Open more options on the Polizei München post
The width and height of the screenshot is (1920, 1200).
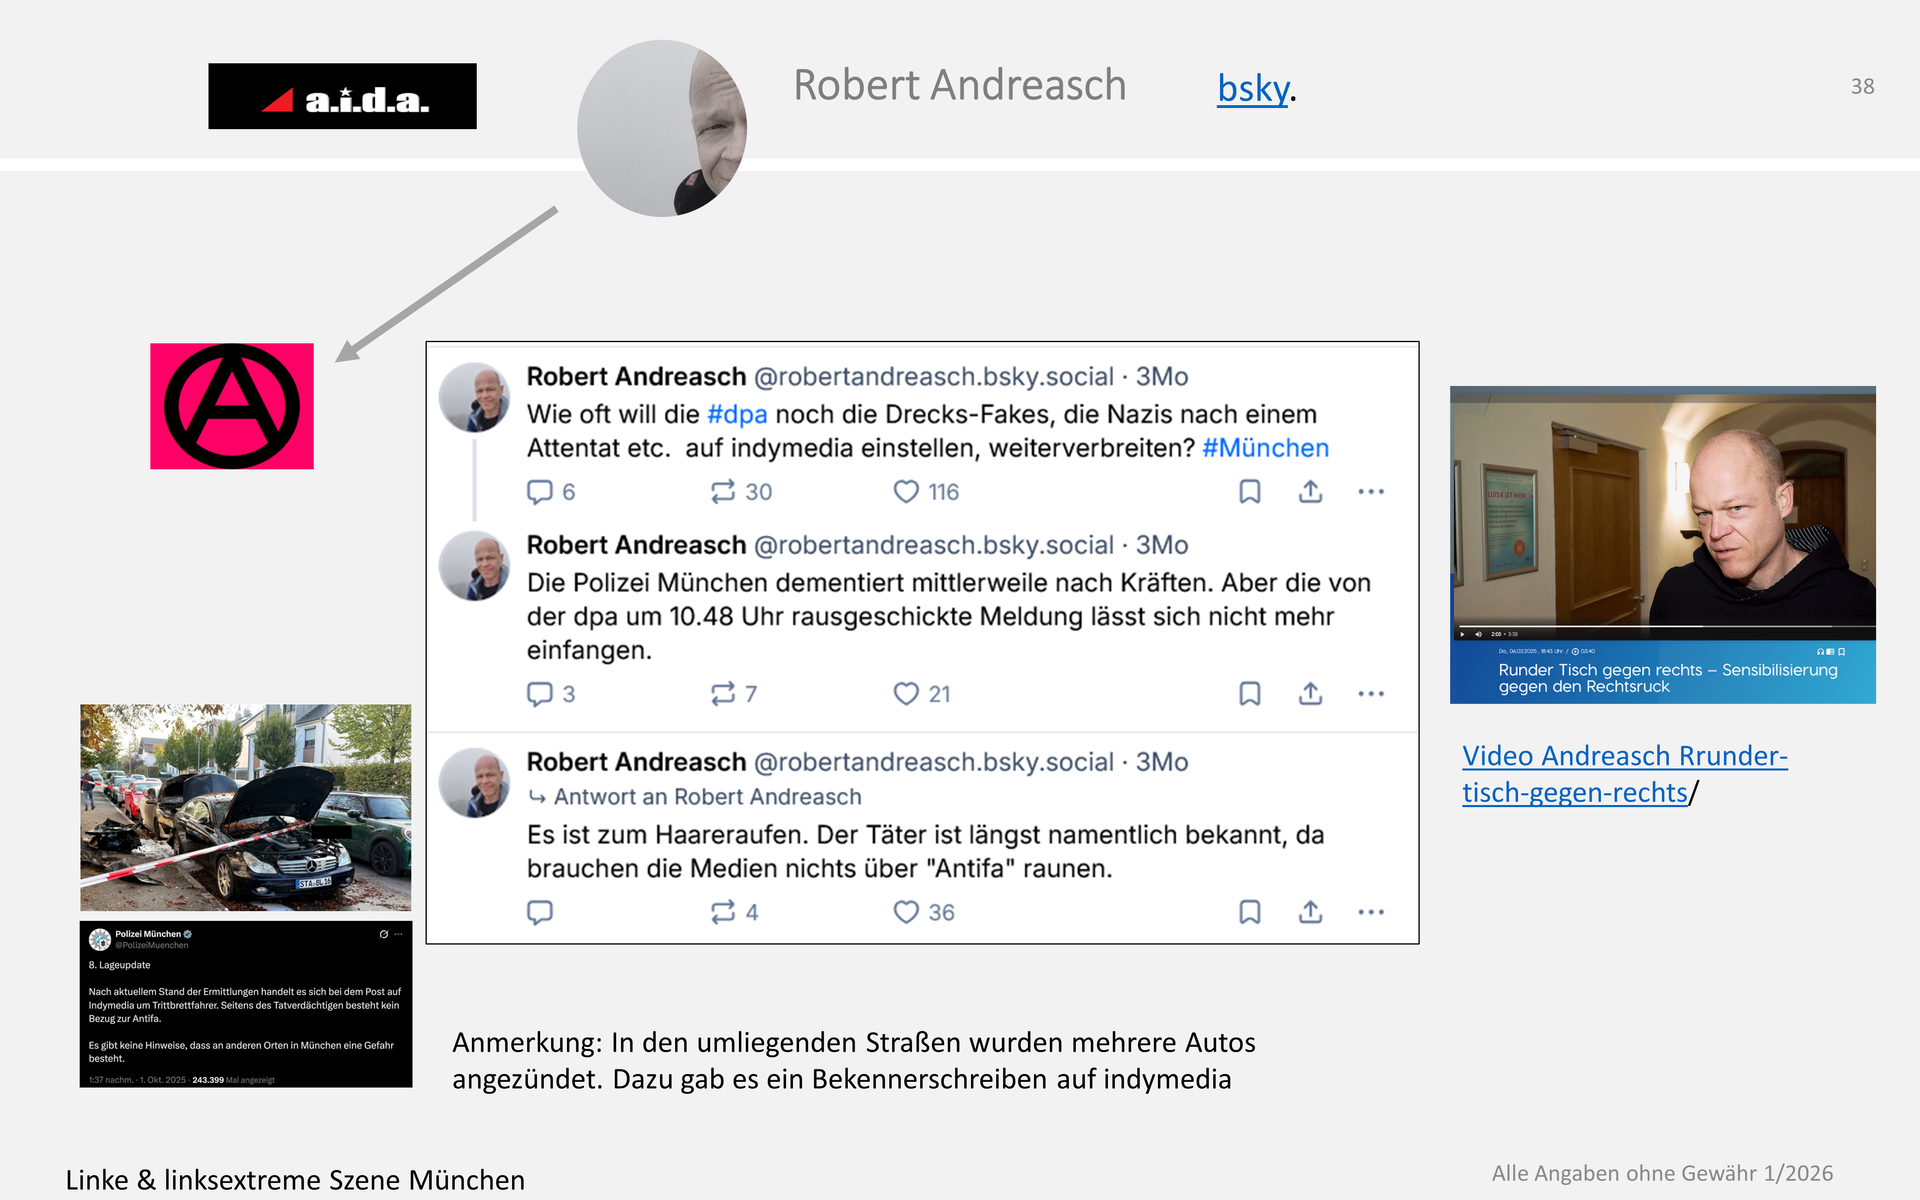(399, 934)
